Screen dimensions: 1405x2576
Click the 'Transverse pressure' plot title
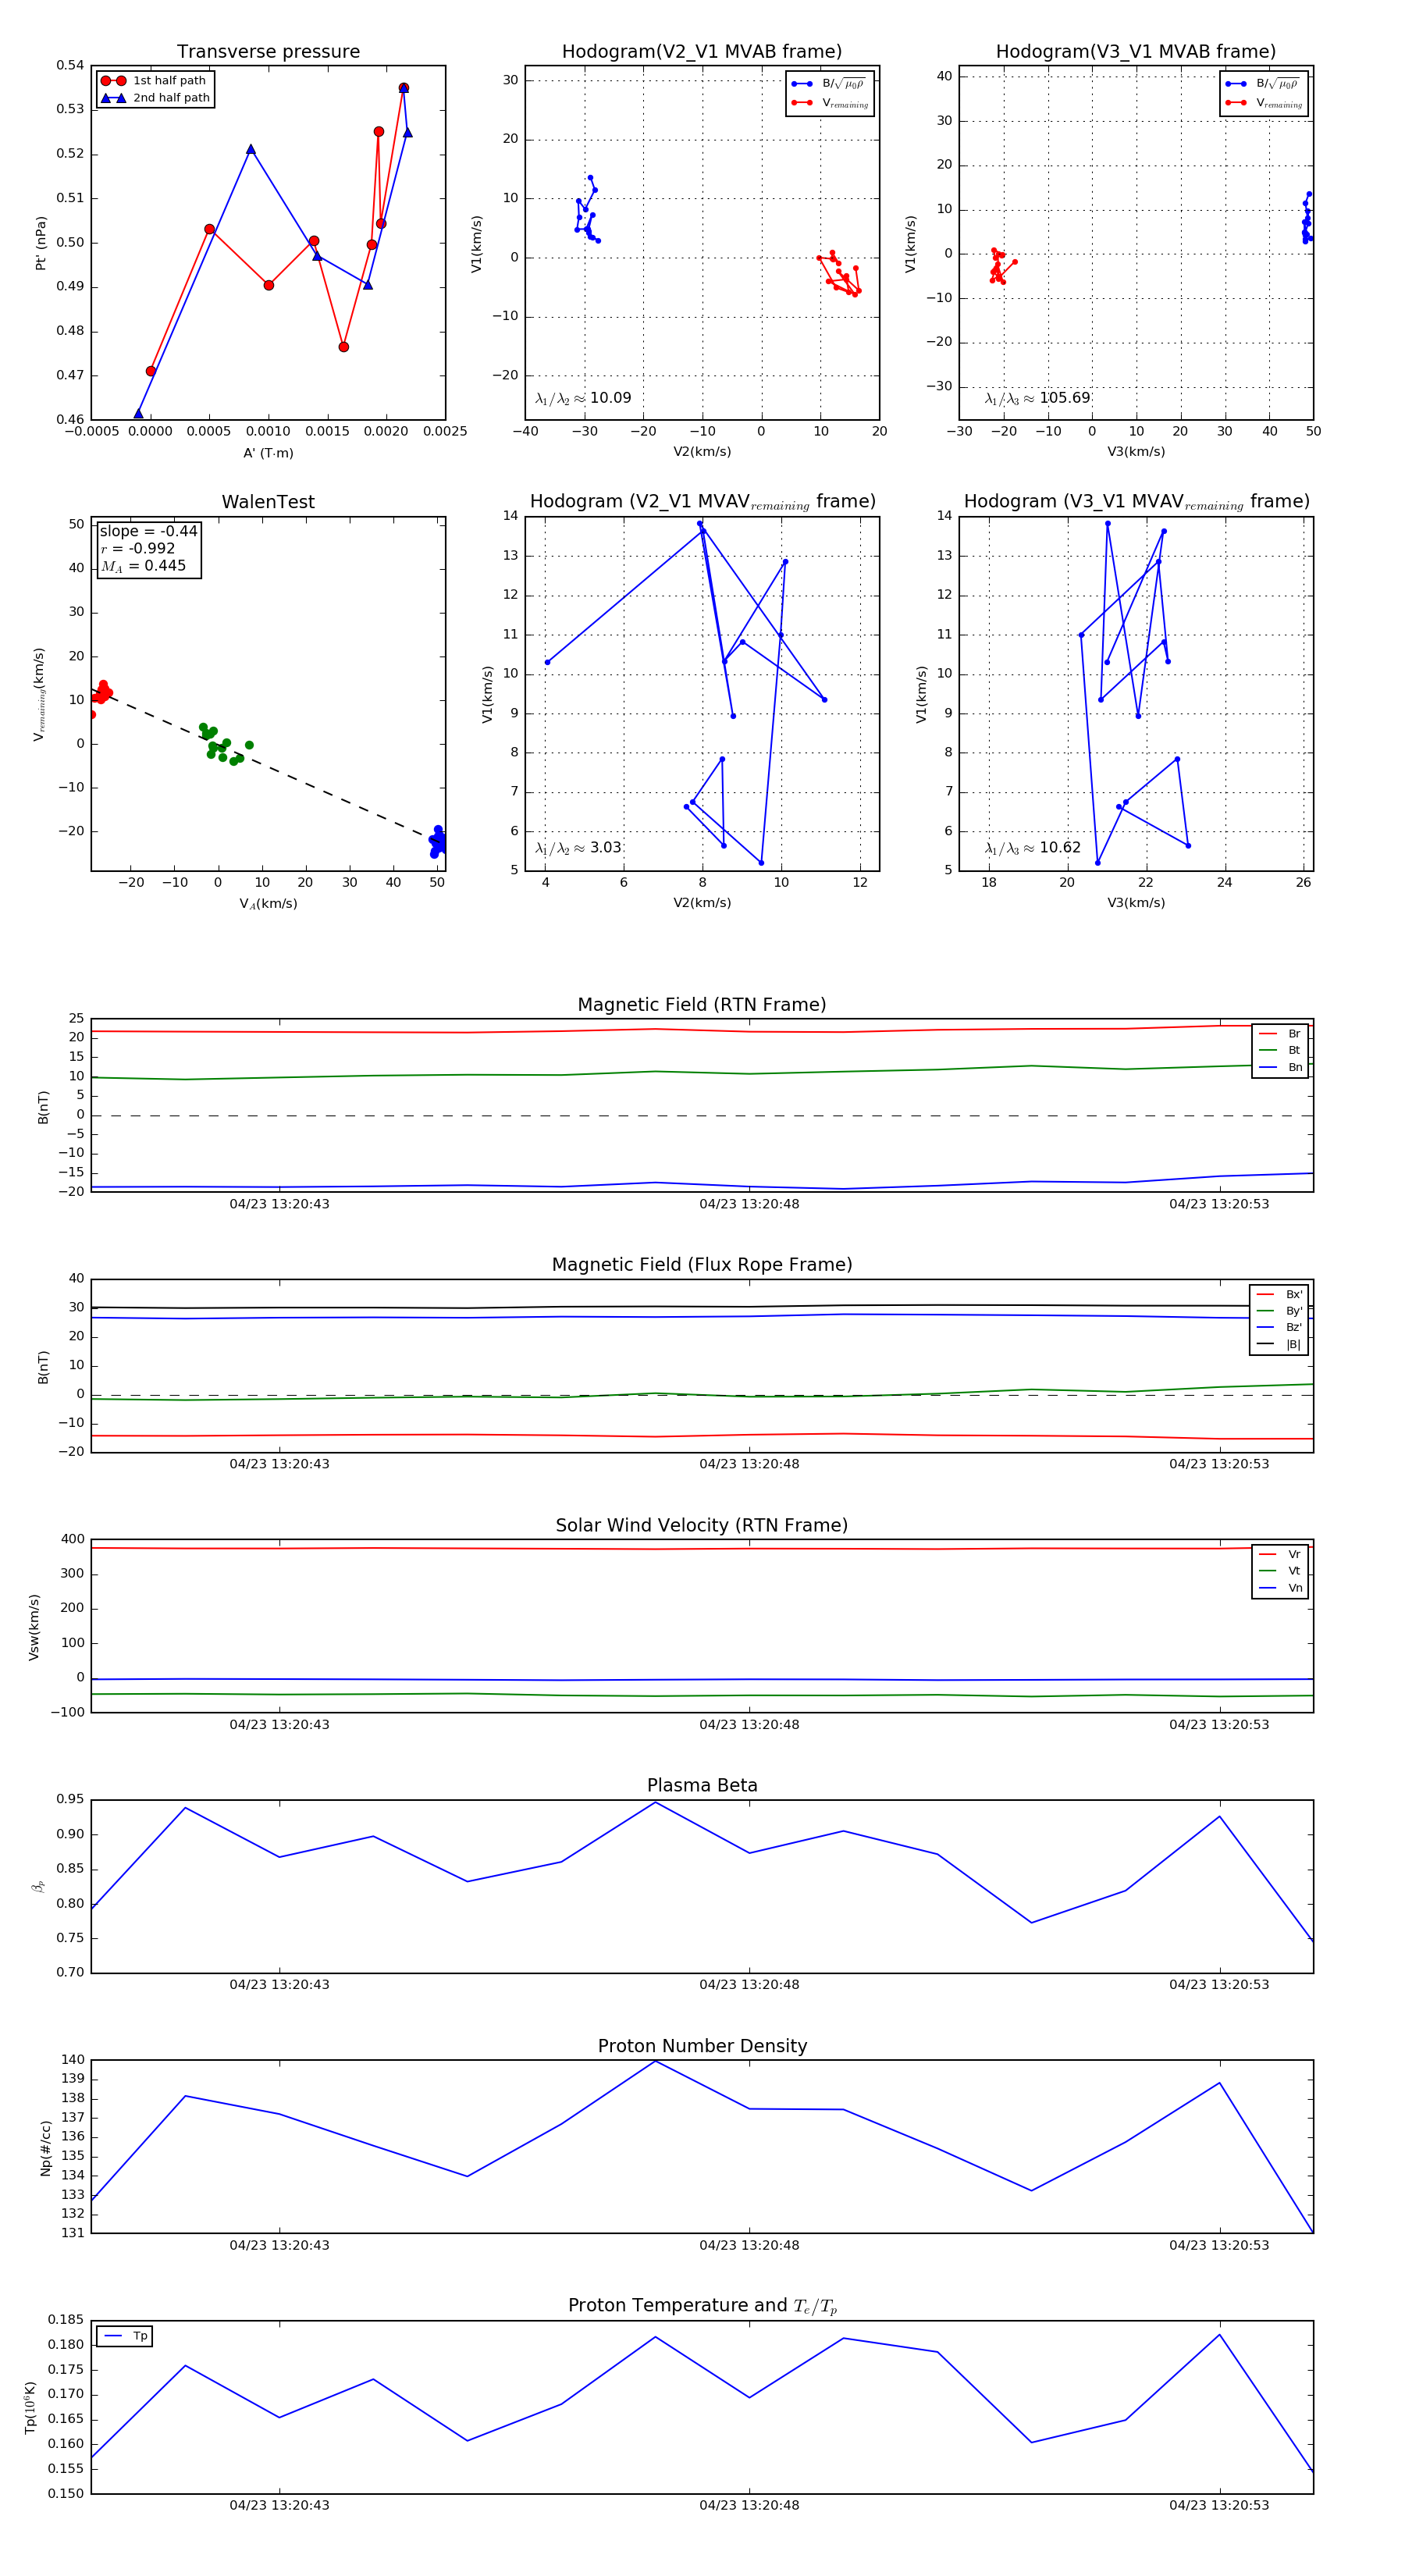point(268,52)
